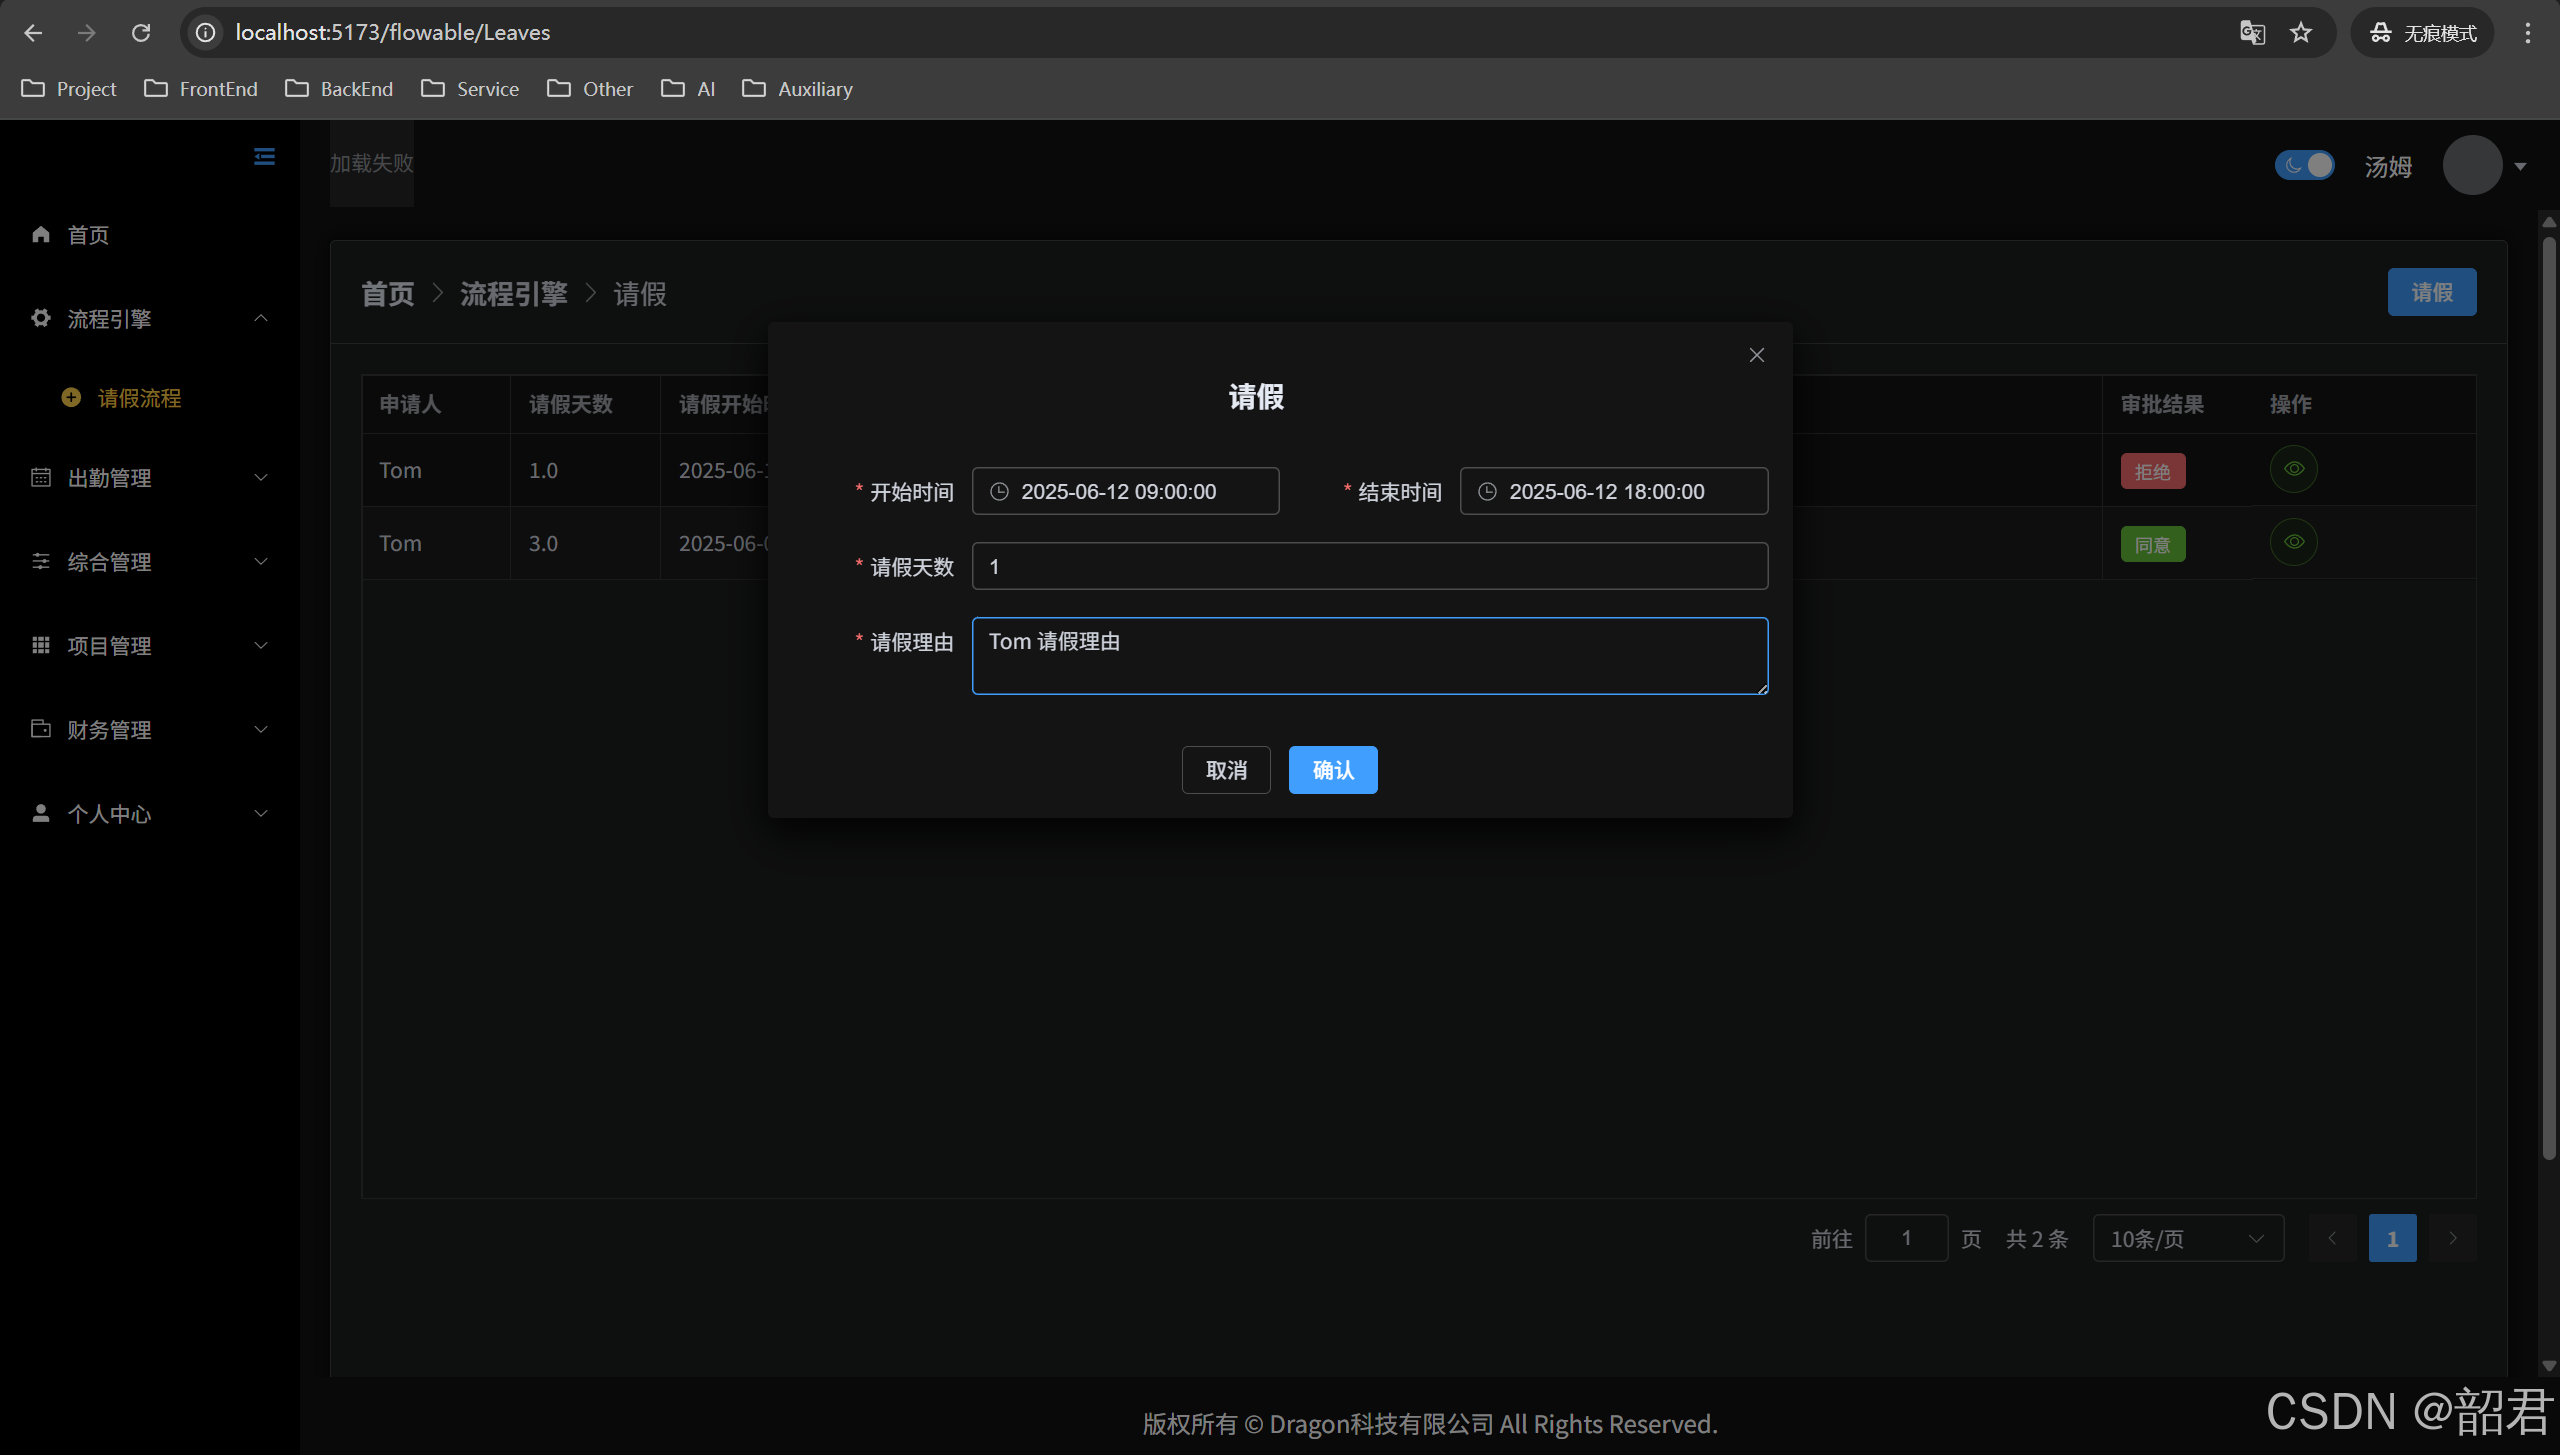View details of the 同意 row via the eye icon
The image size is (2560, 1455).
click(x=2293, y=542)
